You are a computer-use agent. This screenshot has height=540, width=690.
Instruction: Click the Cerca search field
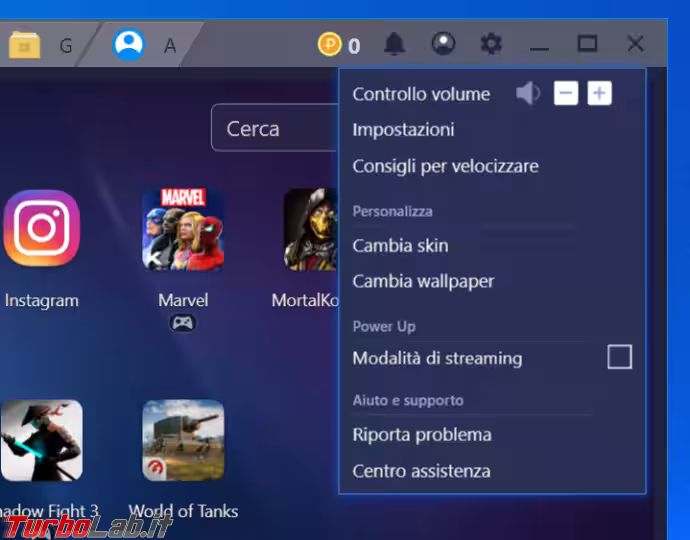(275, 128)
